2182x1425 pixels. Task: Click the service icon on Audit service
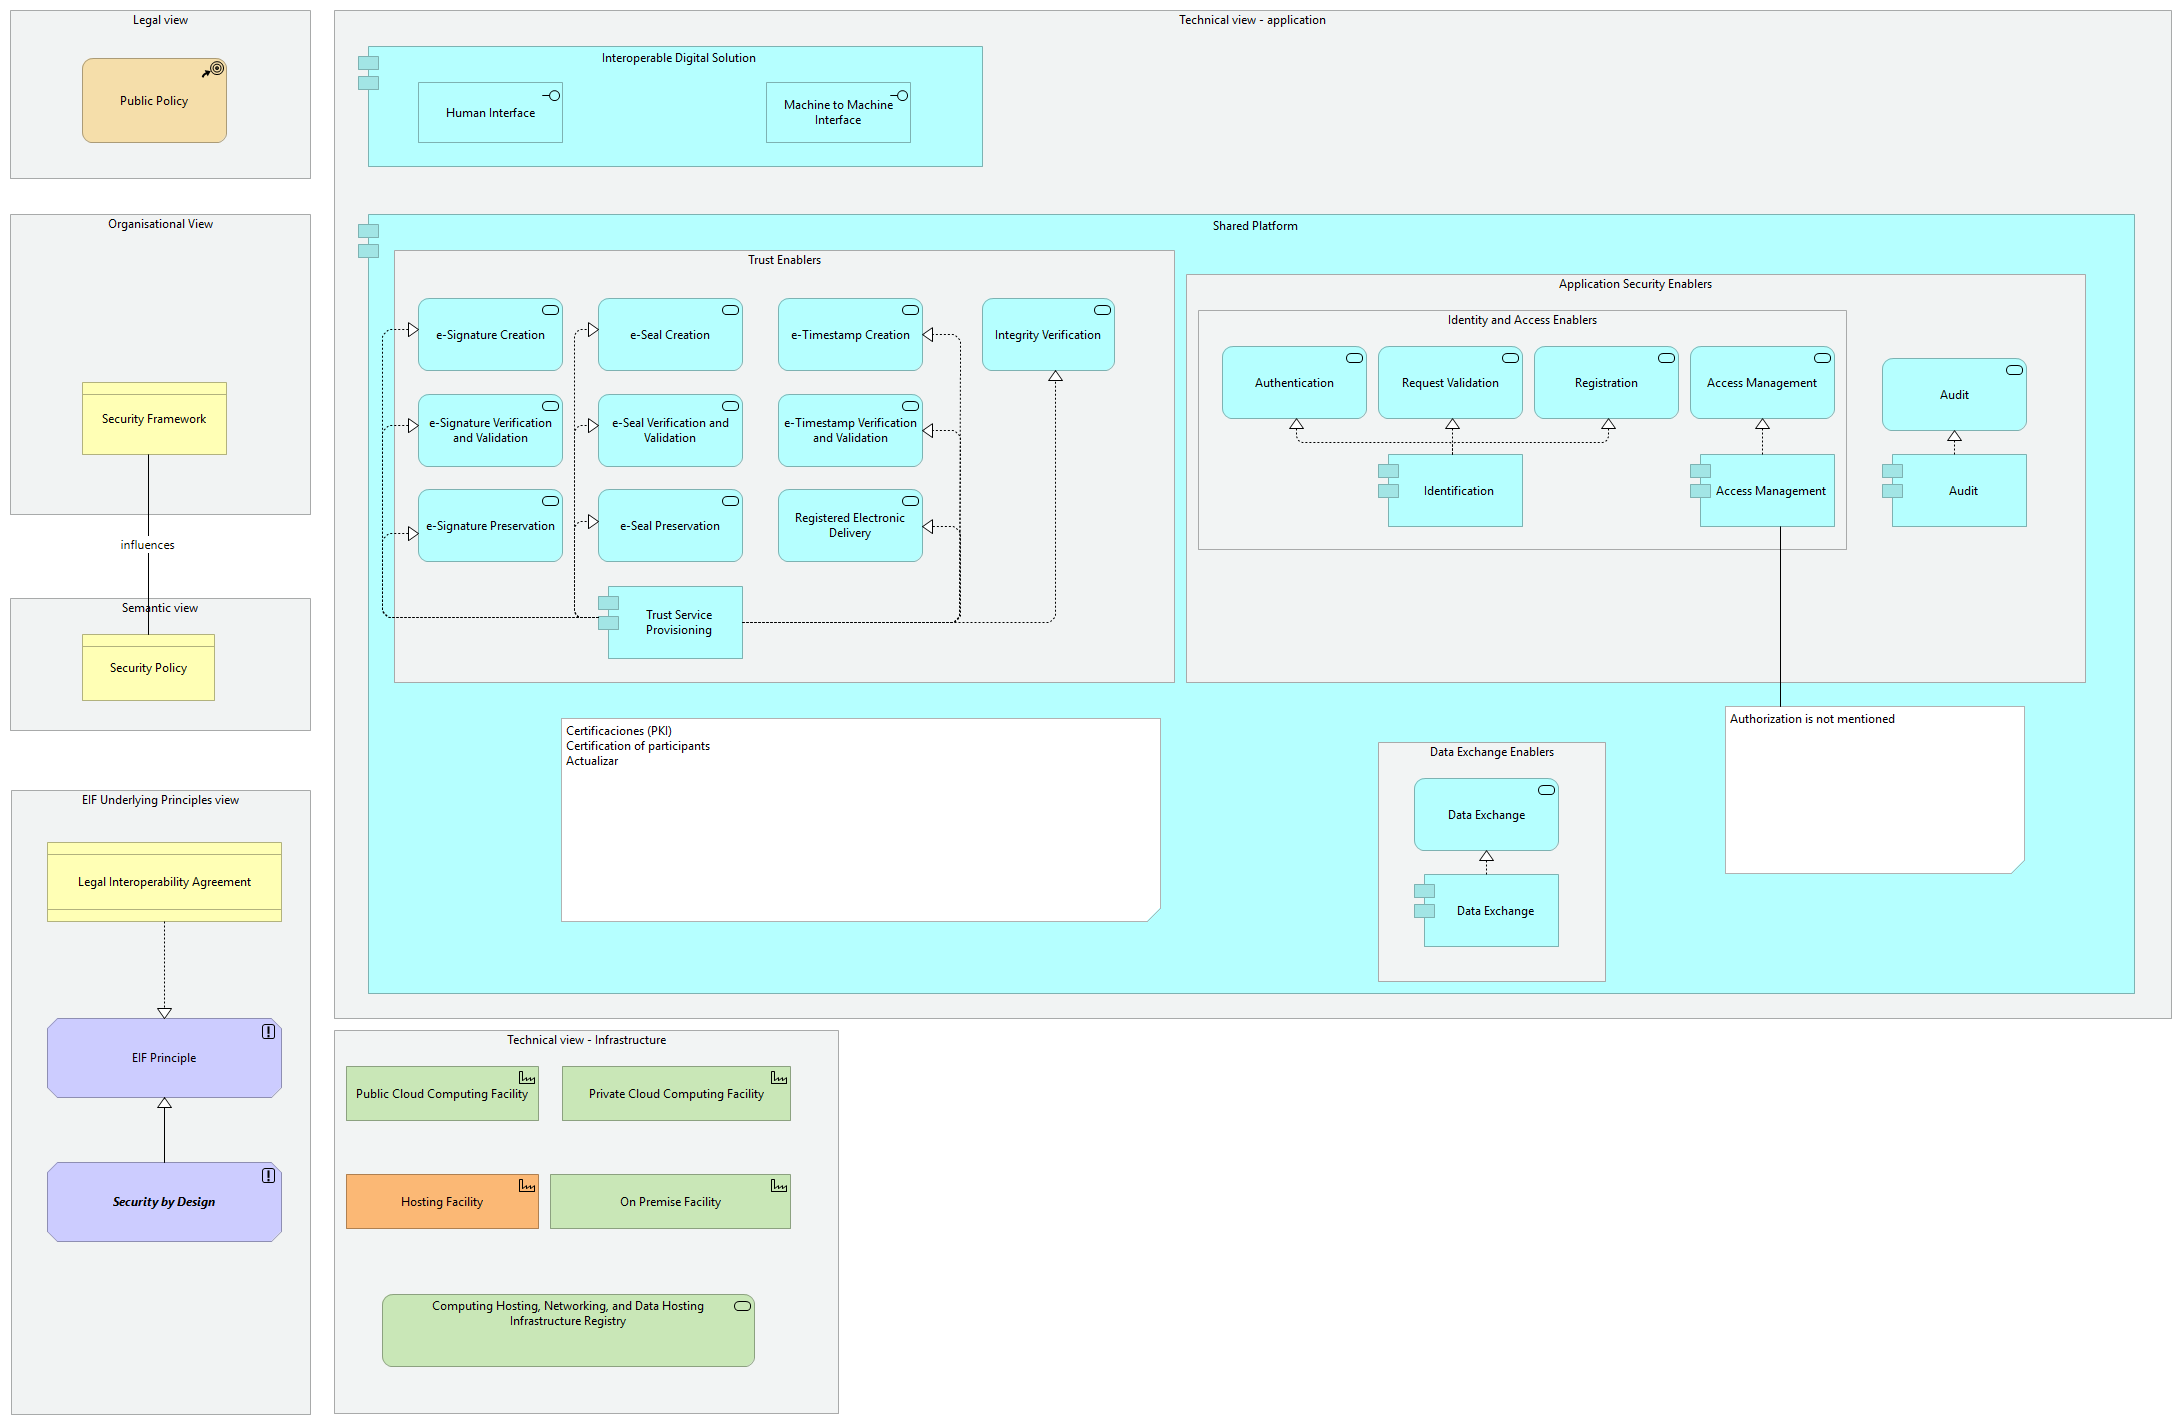pyautogui.click(x=2014, y=370)
